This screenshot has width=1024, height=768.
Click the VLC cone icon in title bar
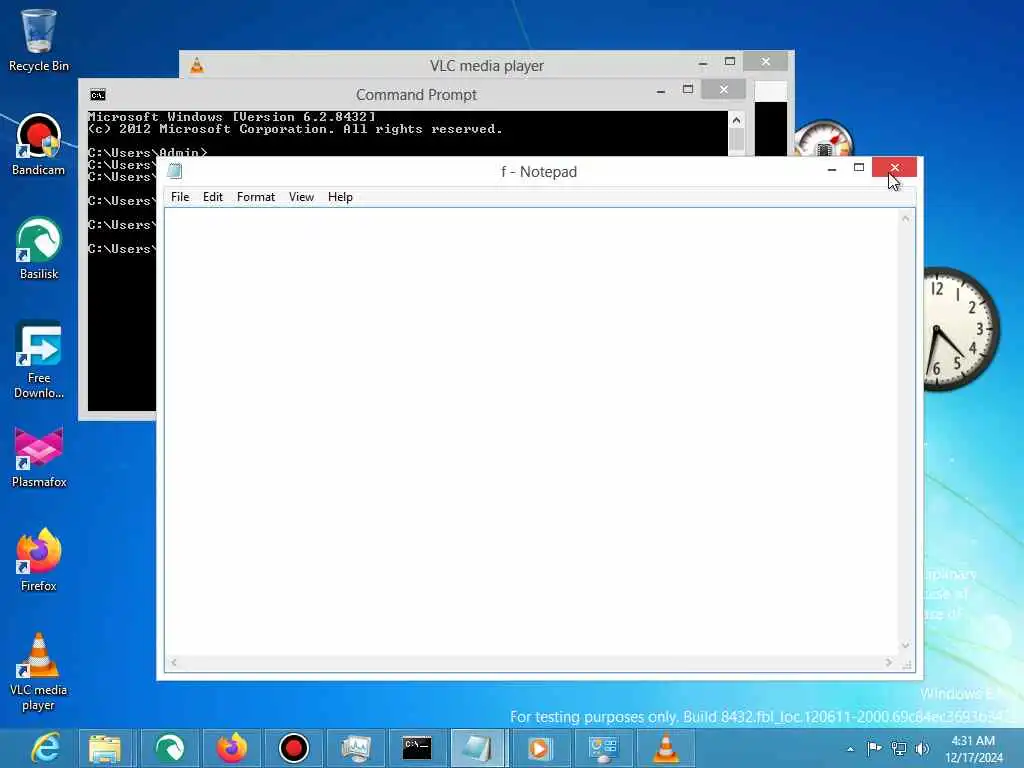pyautogui.click(x=197, y=65)
